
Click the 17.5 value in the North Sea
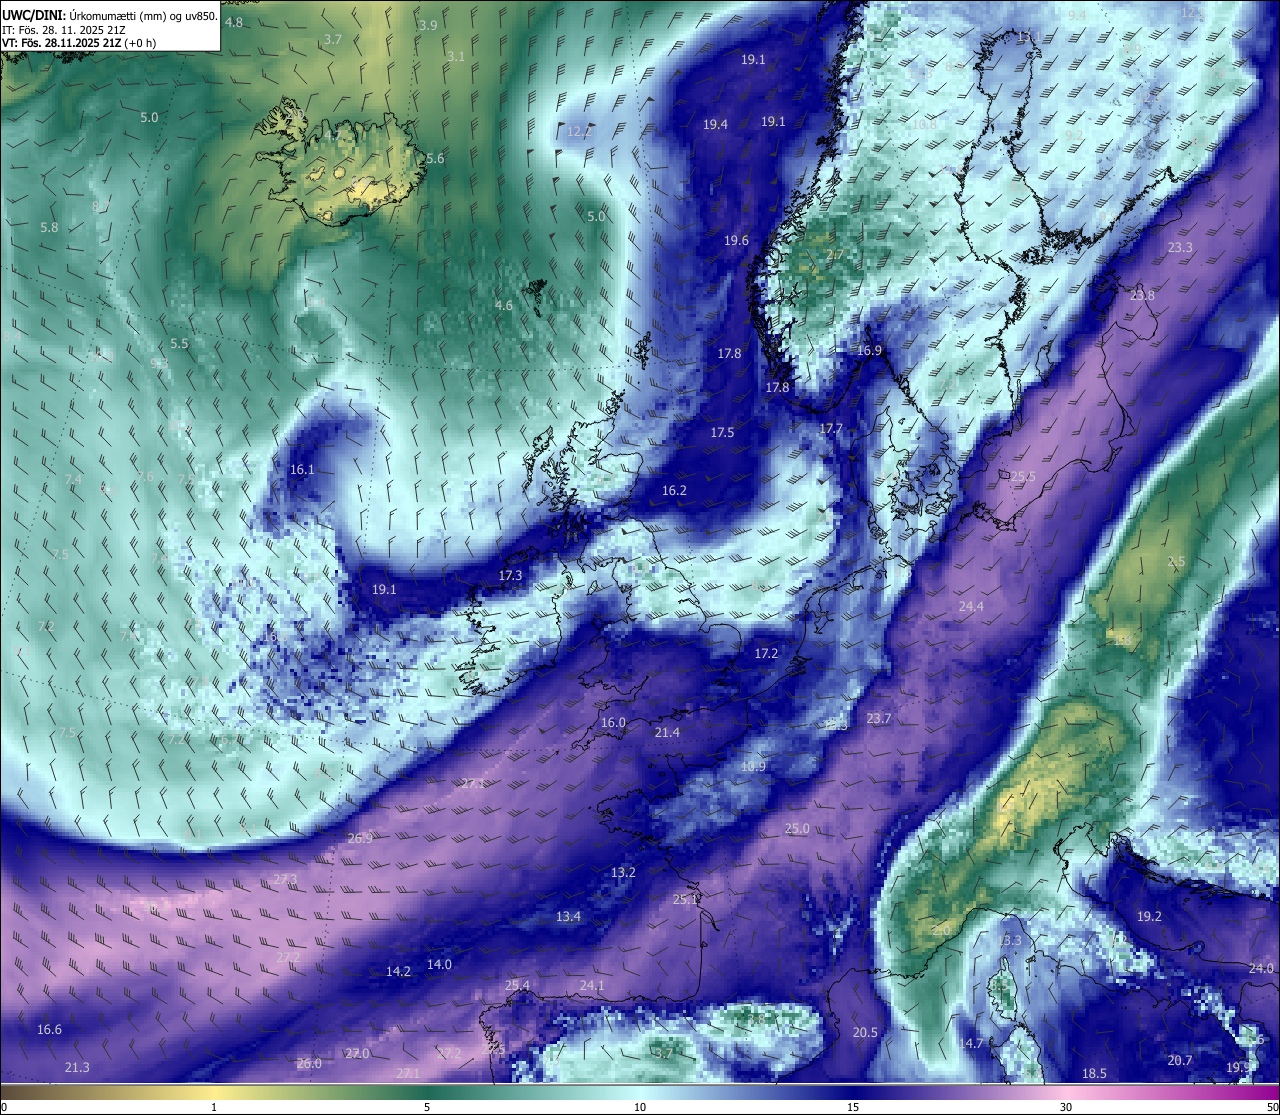(722, 433)
